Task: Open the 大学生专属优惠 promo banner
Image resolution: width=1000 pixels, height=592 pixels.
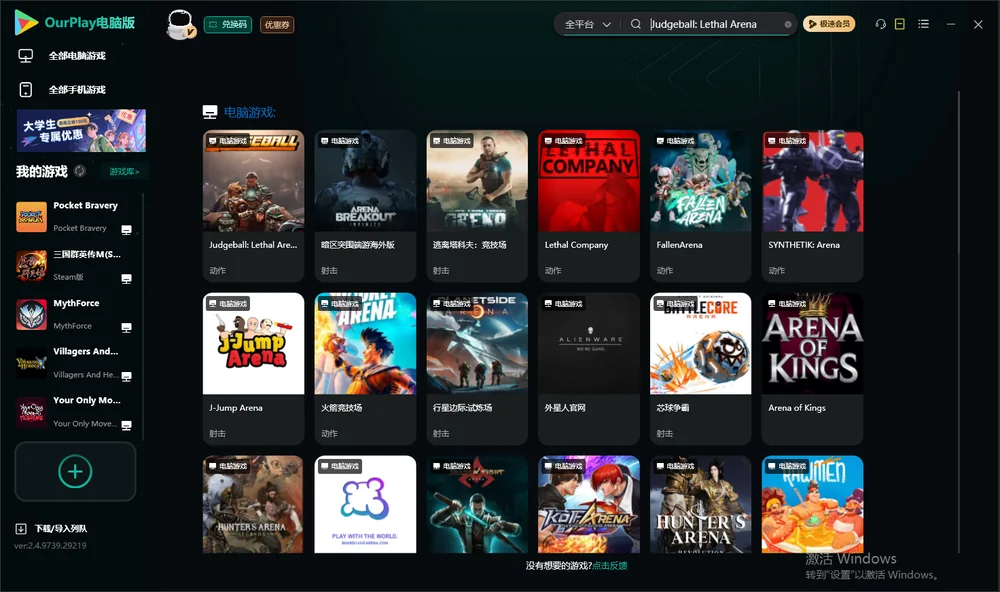Action: pyautogui.click(x=82, y=131)
